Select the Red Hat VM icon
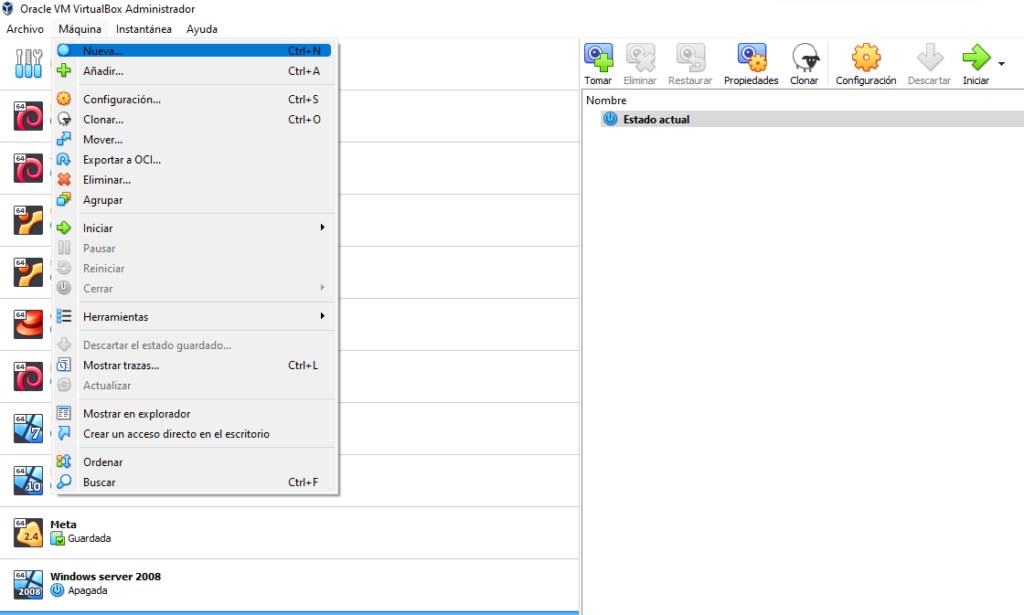The image size is (1024, 615). (29, 324)
